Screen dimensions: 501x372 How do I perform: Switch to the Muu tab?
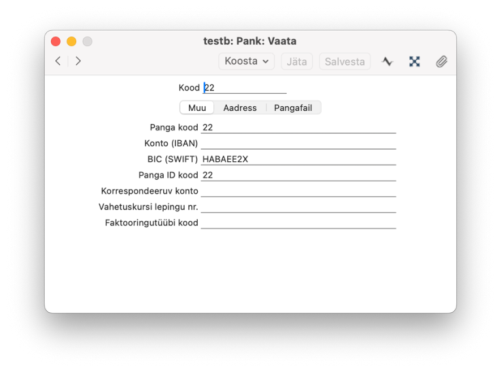tap(197, 108)
